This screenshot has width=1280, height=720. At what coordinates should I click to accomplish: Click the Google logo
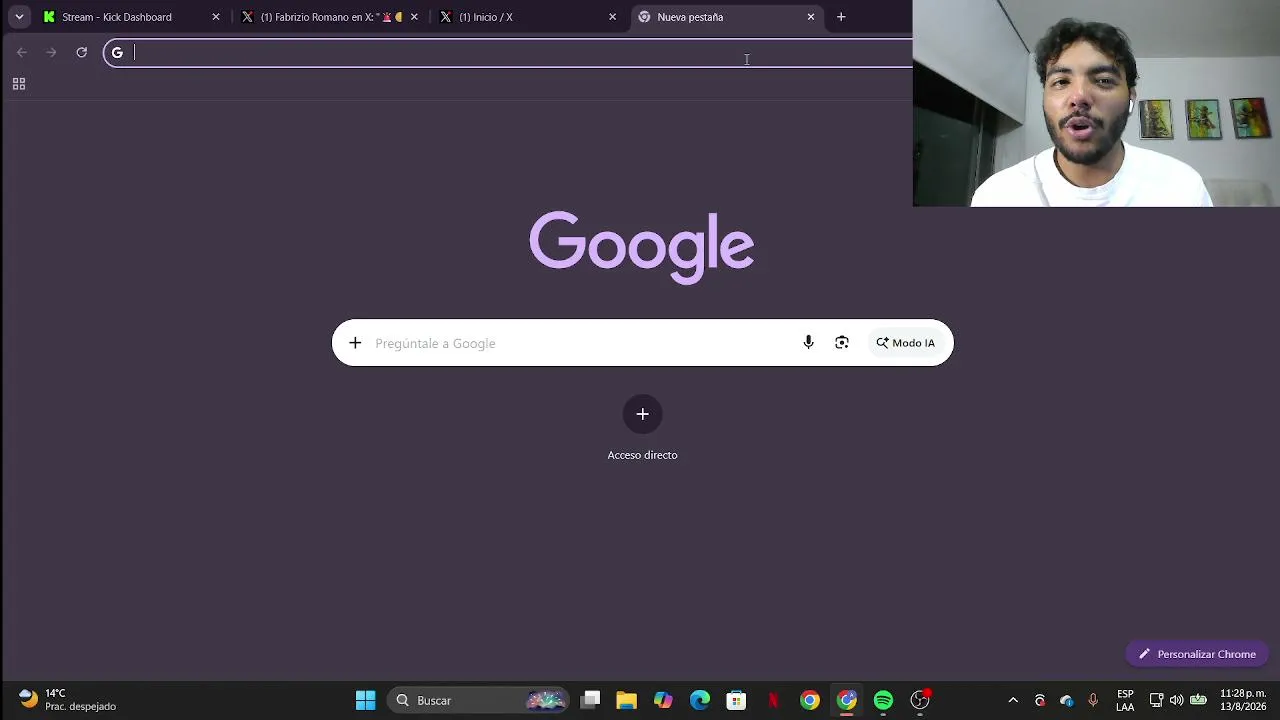(642, 247)
